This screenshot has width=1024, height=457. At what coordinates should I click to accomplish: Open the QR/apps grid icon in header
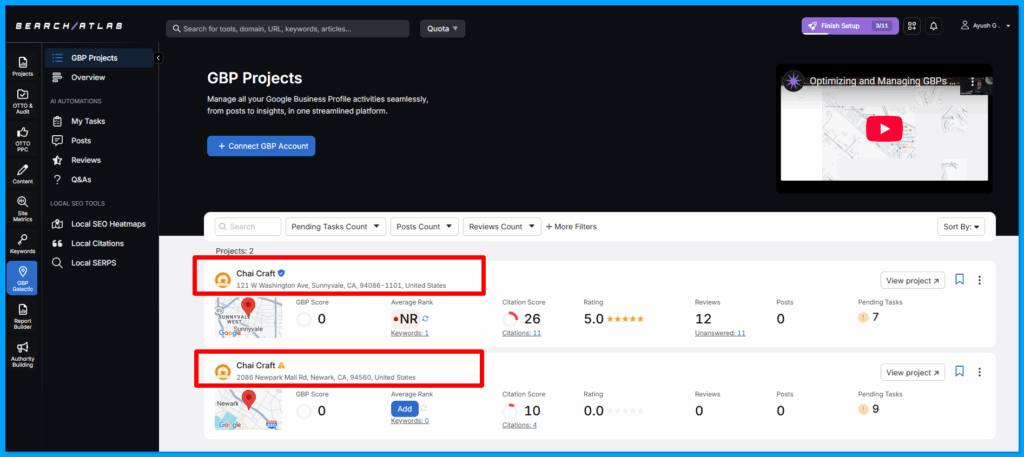pos(912,26)
